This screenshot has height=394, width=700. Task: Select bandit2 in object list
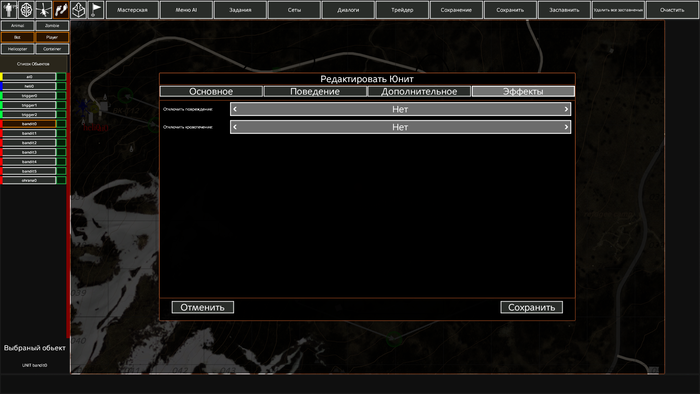tap(29, 143)
